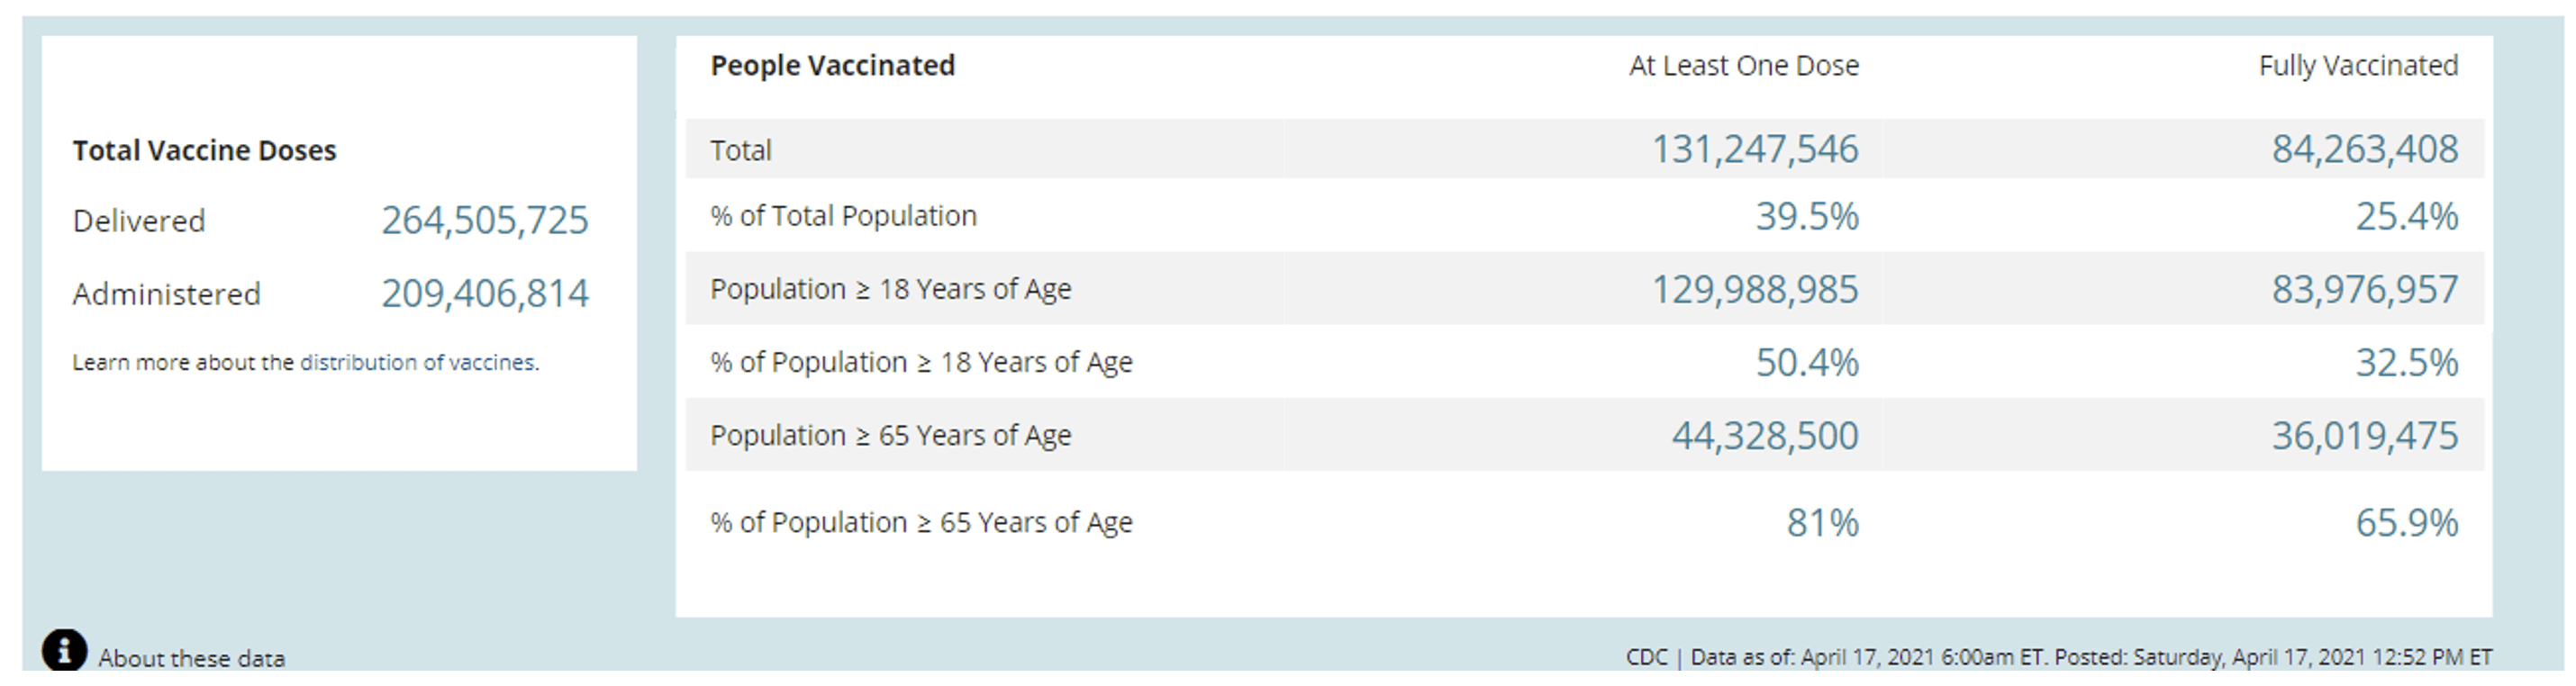Click total fully vaccinated figure 84,263,408
The width and height of the screenshot is (2576, 686).
(2365, 149)
